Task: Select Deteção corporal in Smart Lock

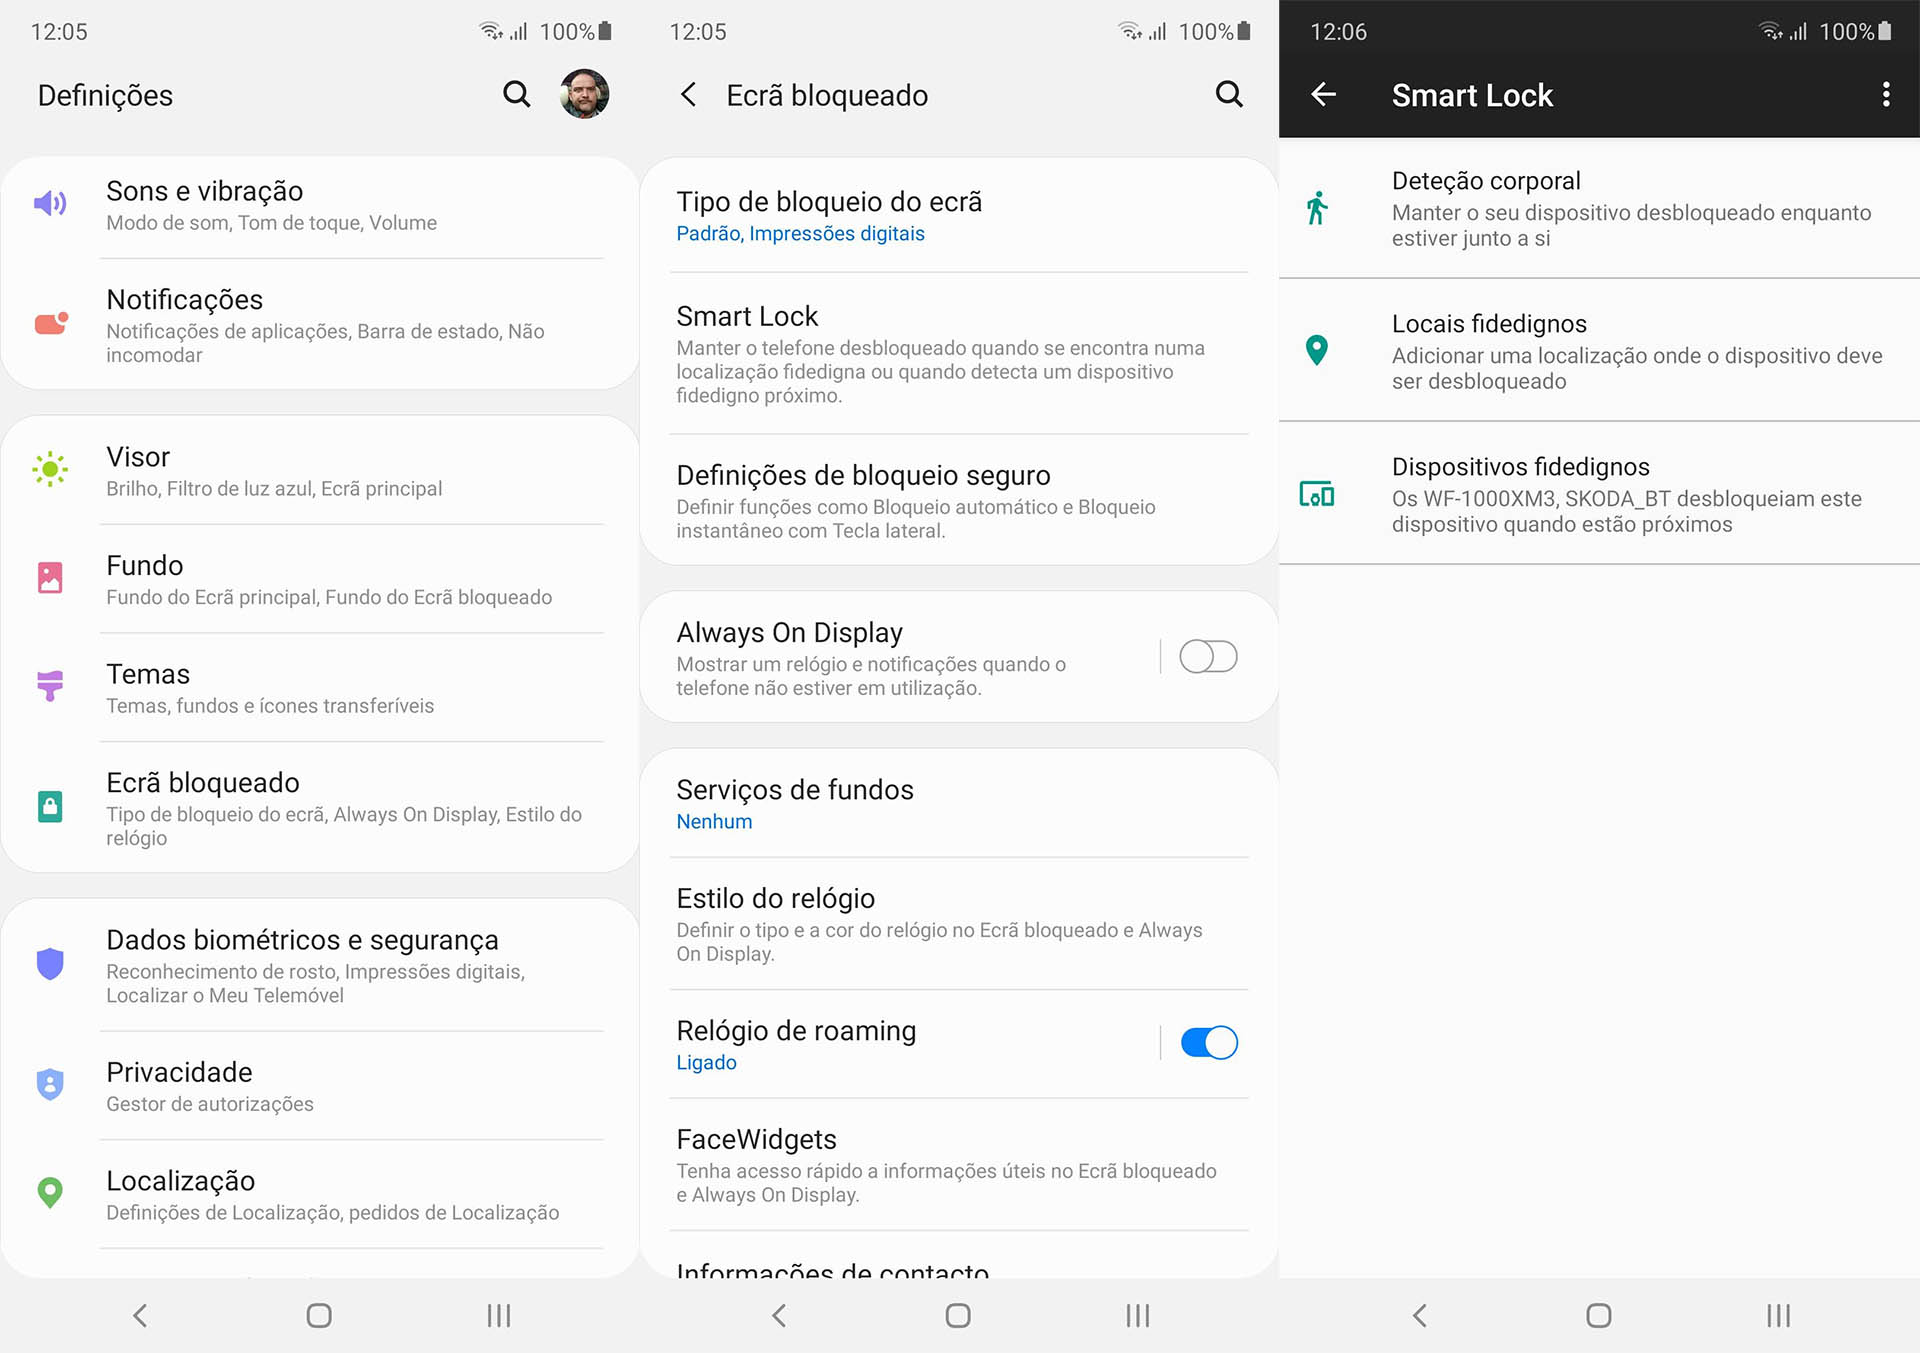Action: (x=1599, y=208)
